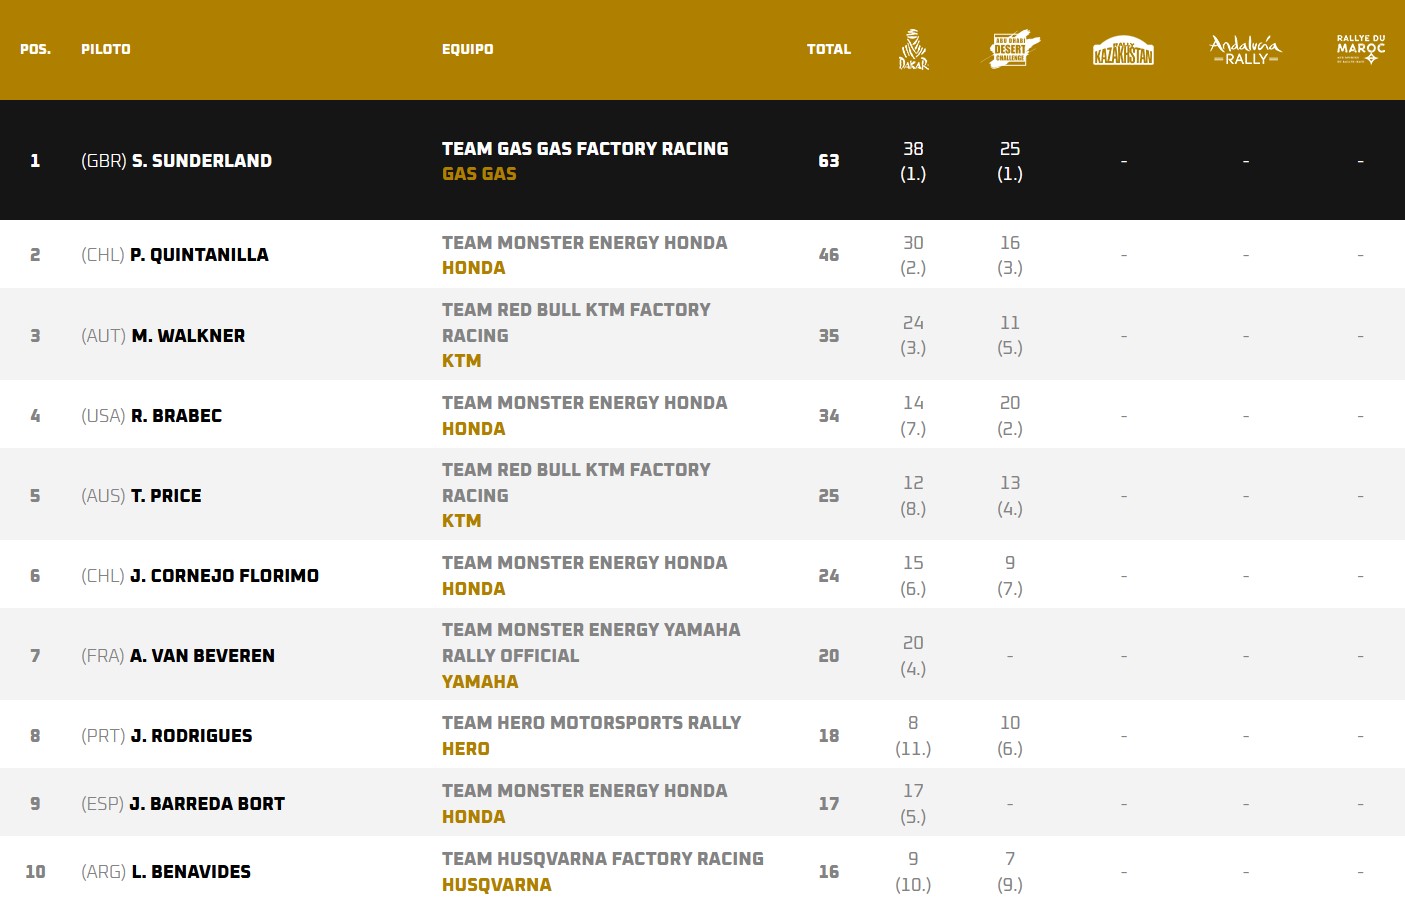Click the Andalucía Rally logo
This screenshot has width=1405, height=901.
(1245, 49)
